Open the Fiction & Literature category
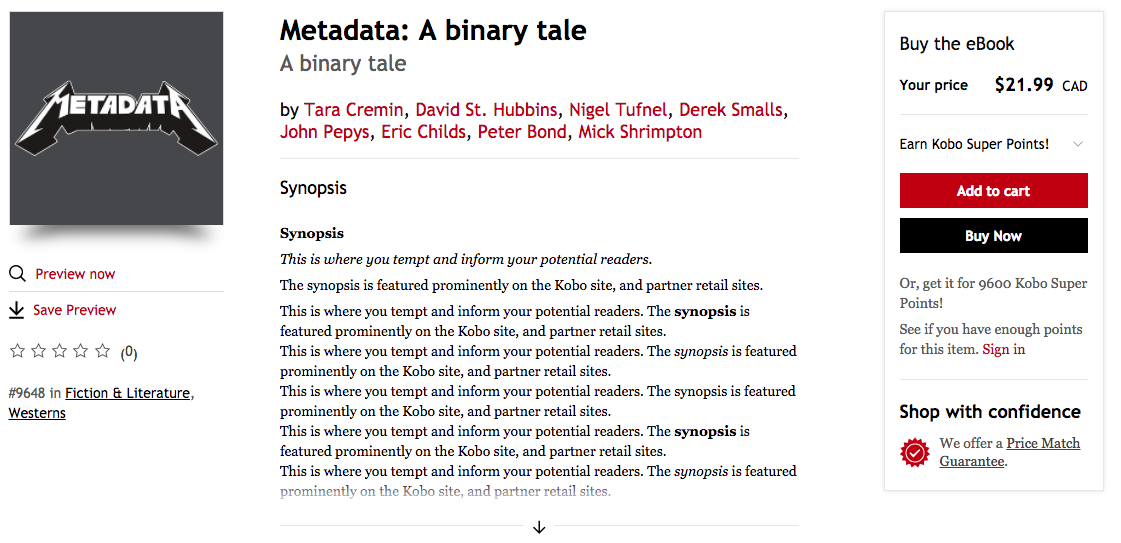 [x=127, y=393]
